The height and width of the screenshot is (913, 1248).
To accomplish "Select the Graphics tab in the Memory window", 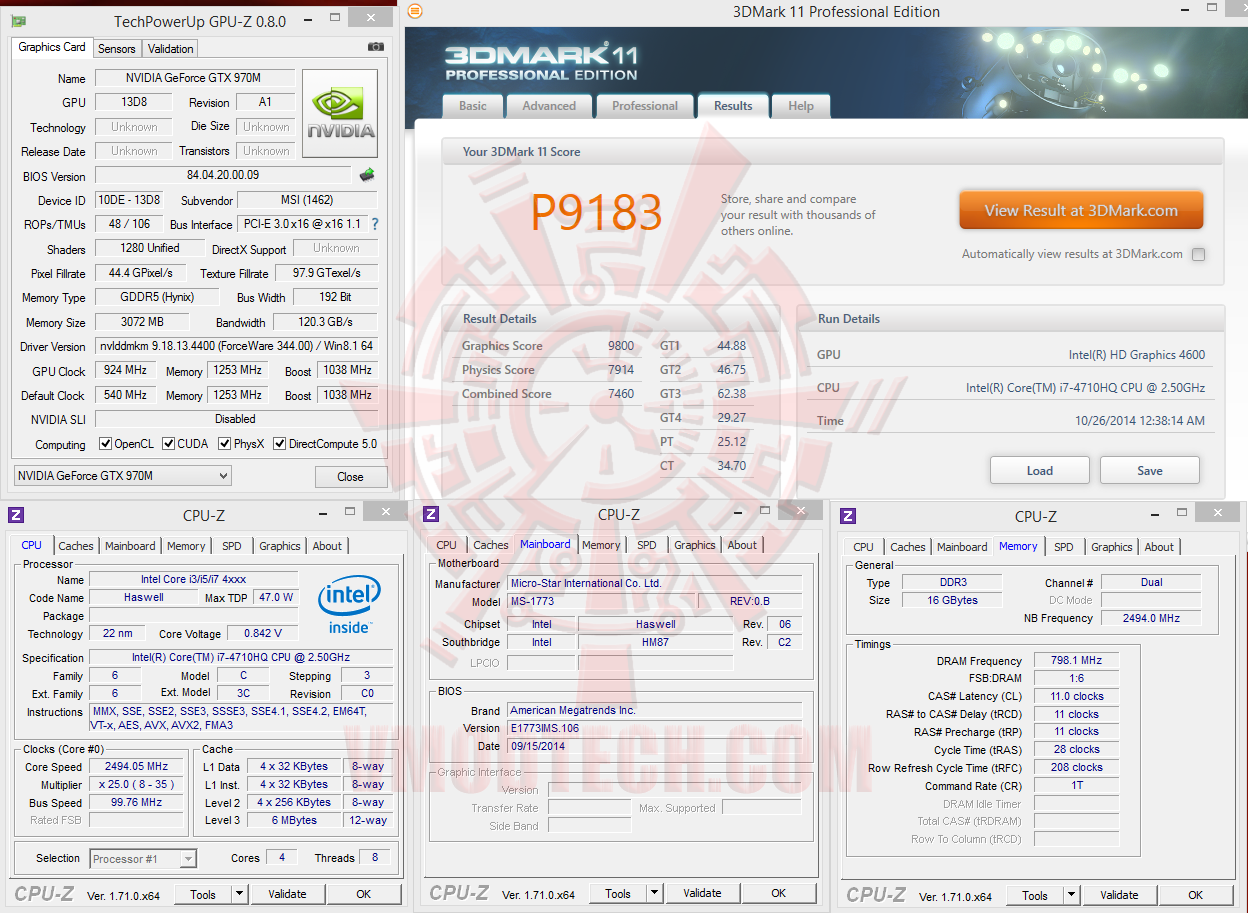I will click(x=1112, y=547).
